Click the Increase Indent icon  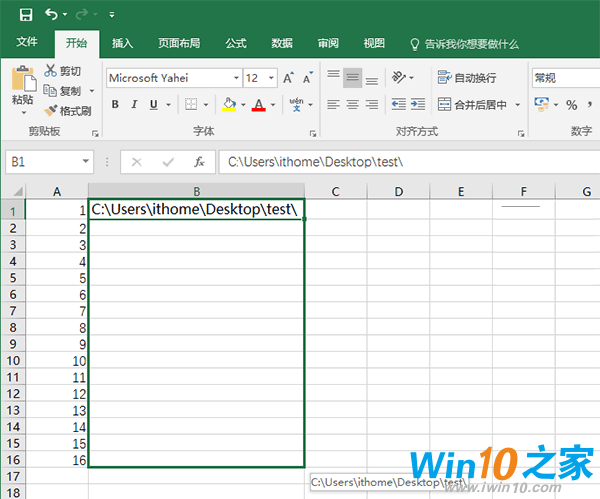[x=424, y=104]
